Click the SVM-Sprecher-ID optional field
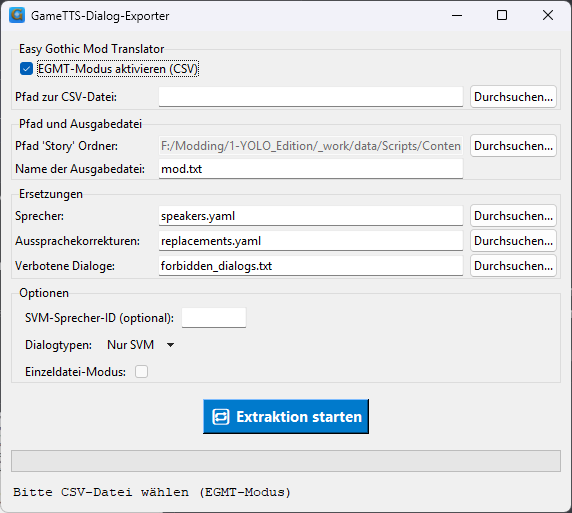 (214, 318)
